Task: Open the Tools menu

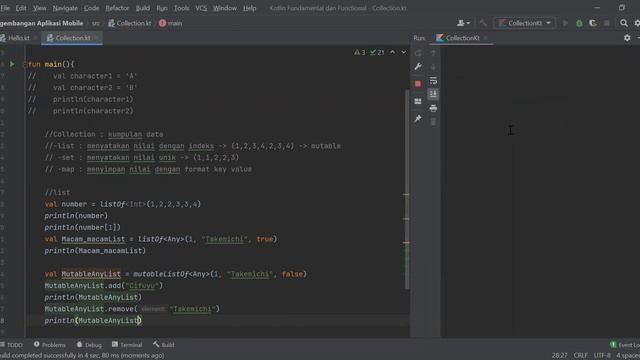Action: tap(181, 8)
